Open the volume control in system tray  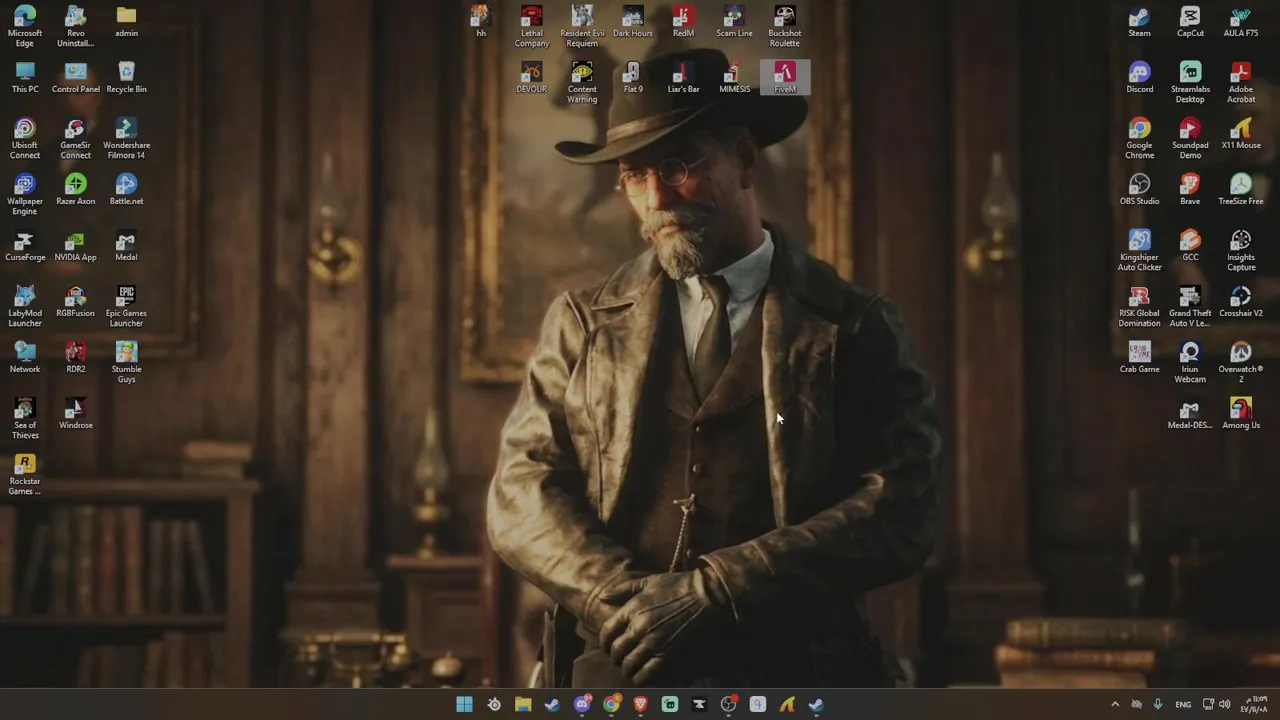click(x=1225, y=705)
